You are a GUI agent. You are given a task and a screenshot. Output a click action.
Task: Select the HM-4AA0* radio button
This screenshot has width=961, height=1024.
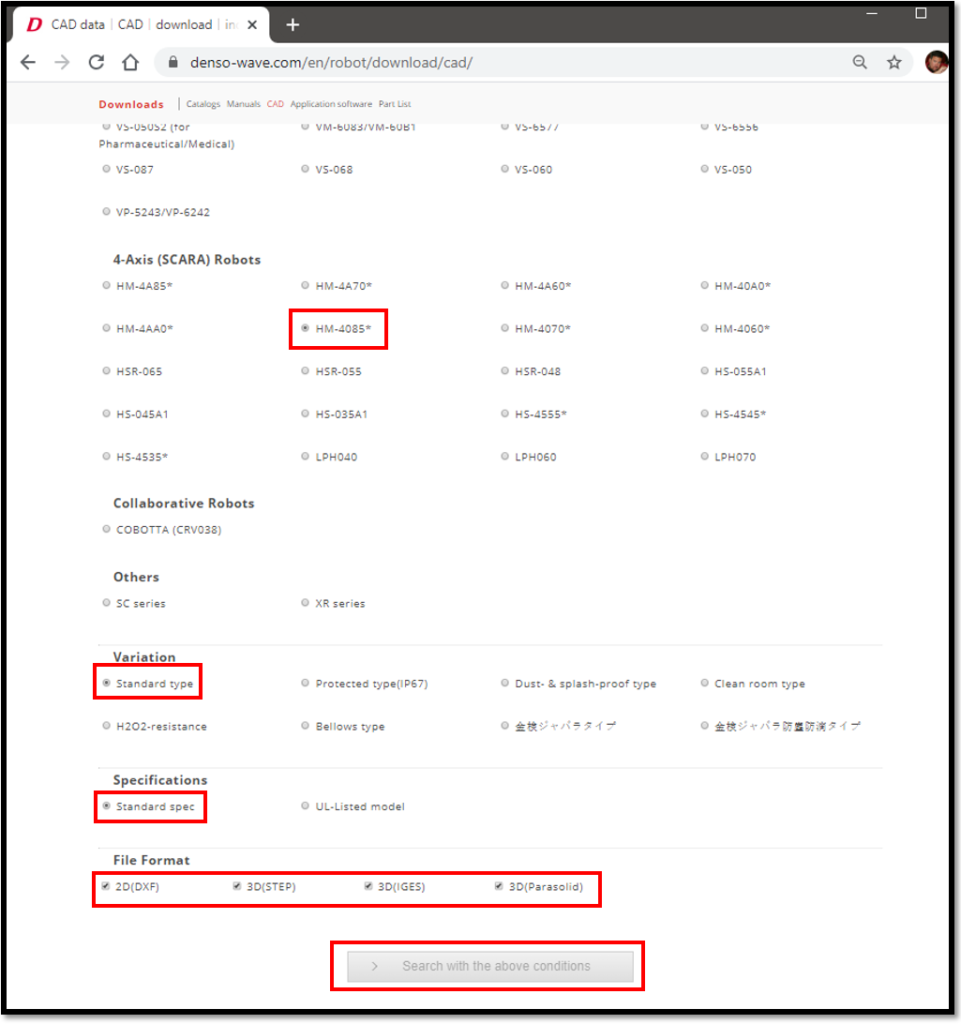106,328
